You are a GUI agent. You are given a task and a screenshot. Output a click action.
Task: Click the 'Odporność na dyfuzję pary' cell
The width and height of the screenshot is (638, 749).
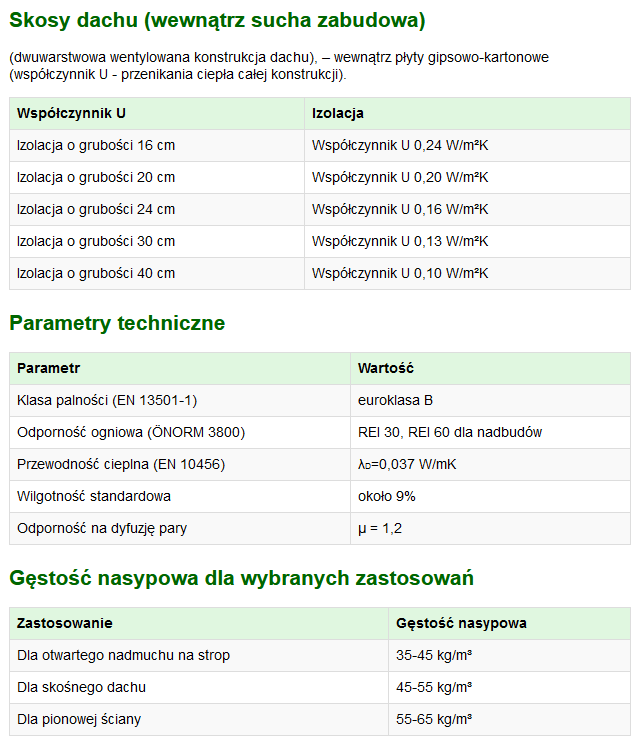pyautogui.click(x=104, y=528)
